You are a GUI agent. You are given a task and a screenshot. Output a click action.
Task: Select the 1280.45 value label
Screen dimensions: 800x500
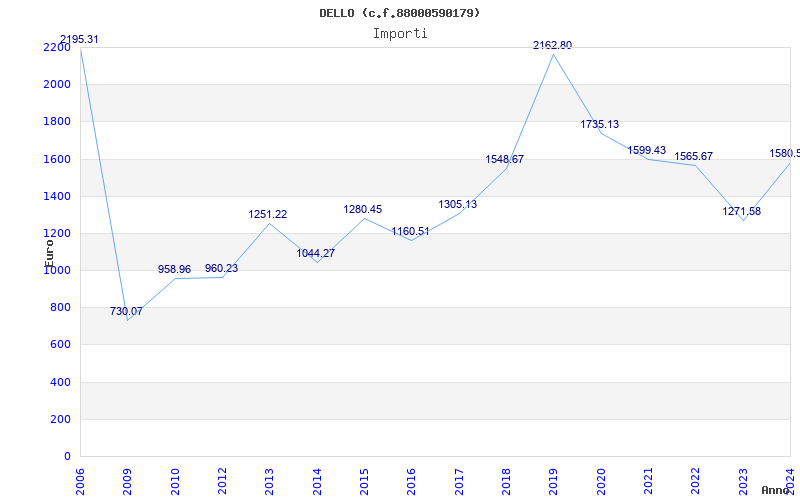[363, 209]
